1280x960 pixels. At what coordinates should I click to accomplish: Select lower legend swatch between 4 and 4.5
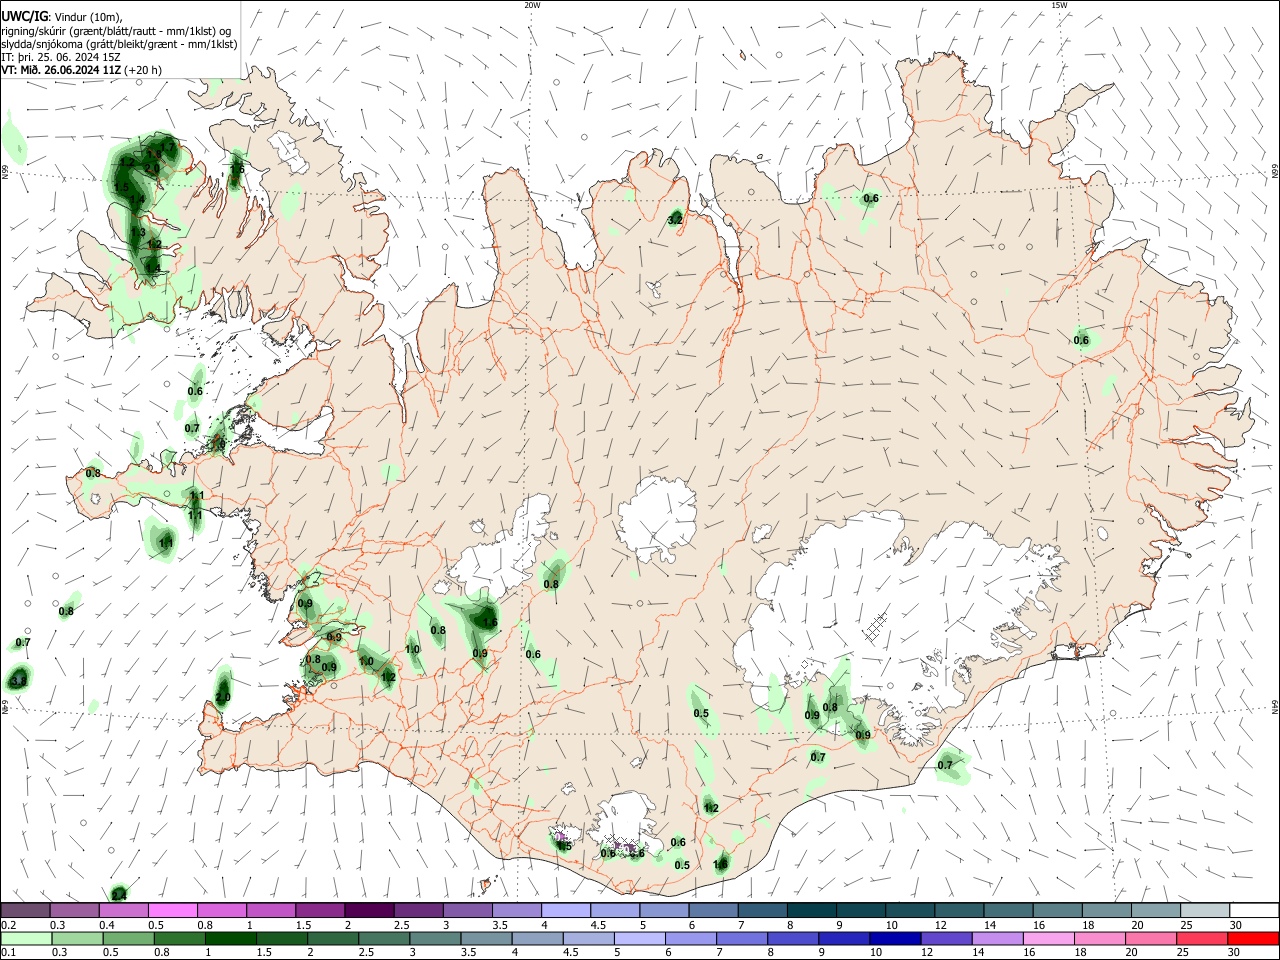tap(536, 938)
